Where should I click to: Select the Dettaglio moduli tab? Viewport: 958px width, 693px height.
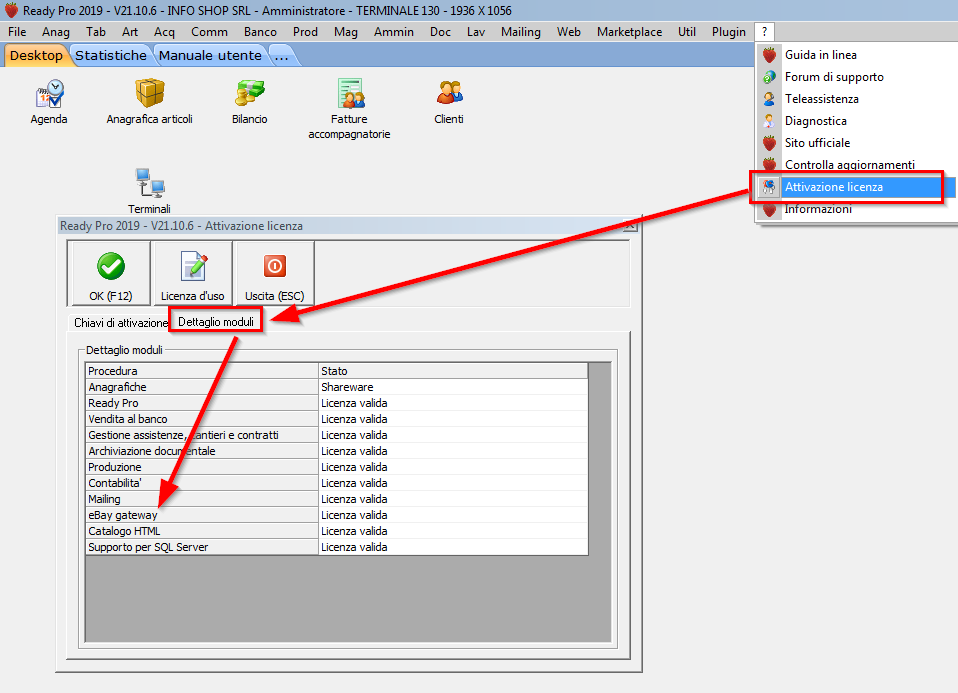tap(216, 321)
